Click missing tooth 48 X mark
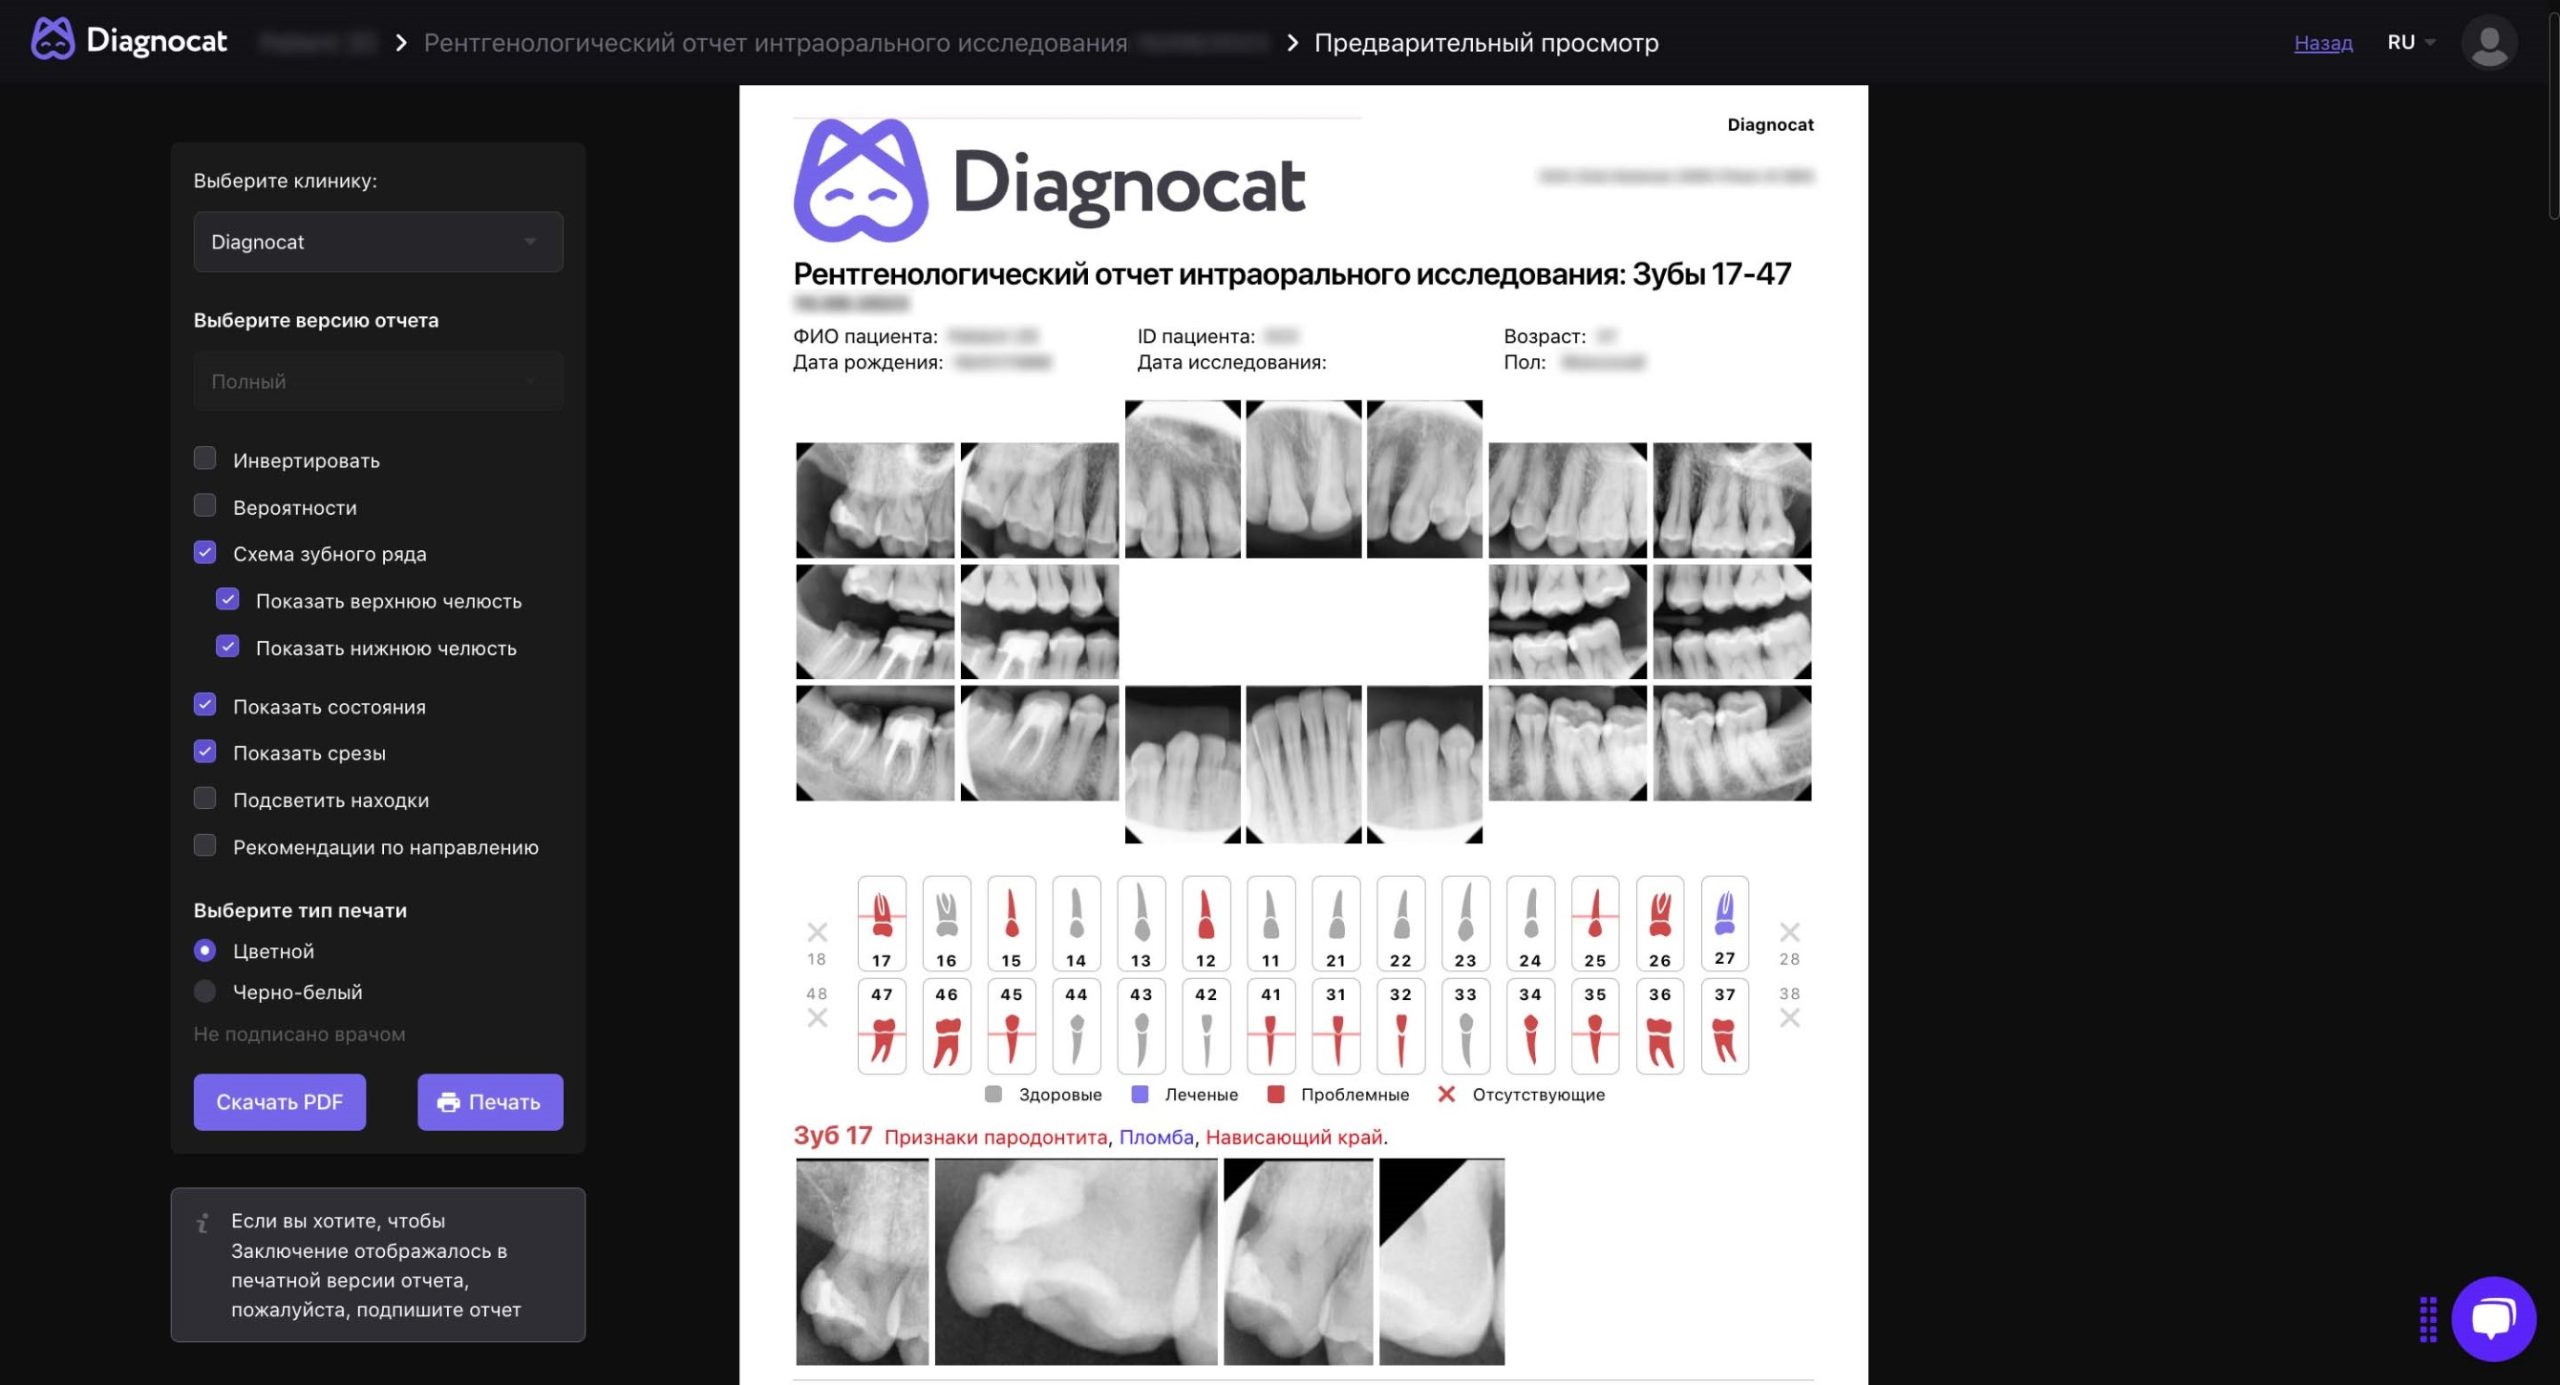The height and width of the screenshot is (1385, 2560). [x=817, y=1018]
